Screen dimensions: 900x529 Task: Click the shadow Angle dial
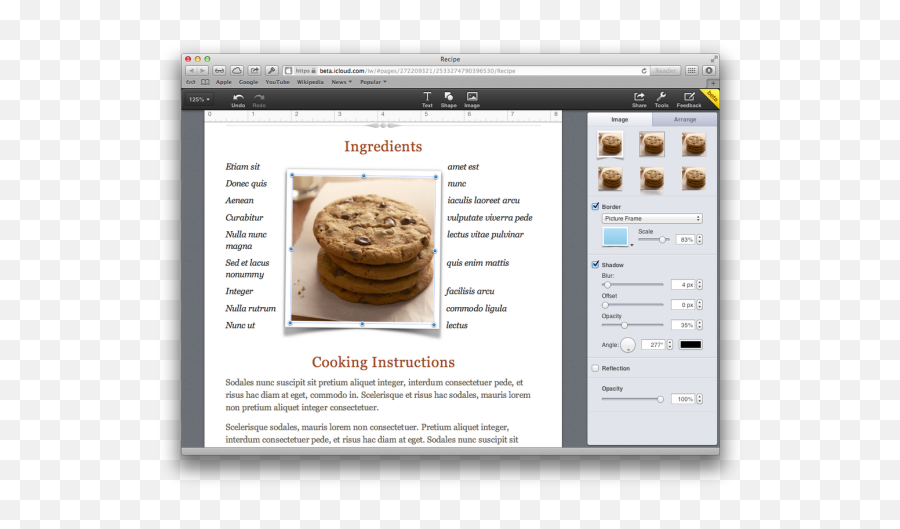pos(628,344)
